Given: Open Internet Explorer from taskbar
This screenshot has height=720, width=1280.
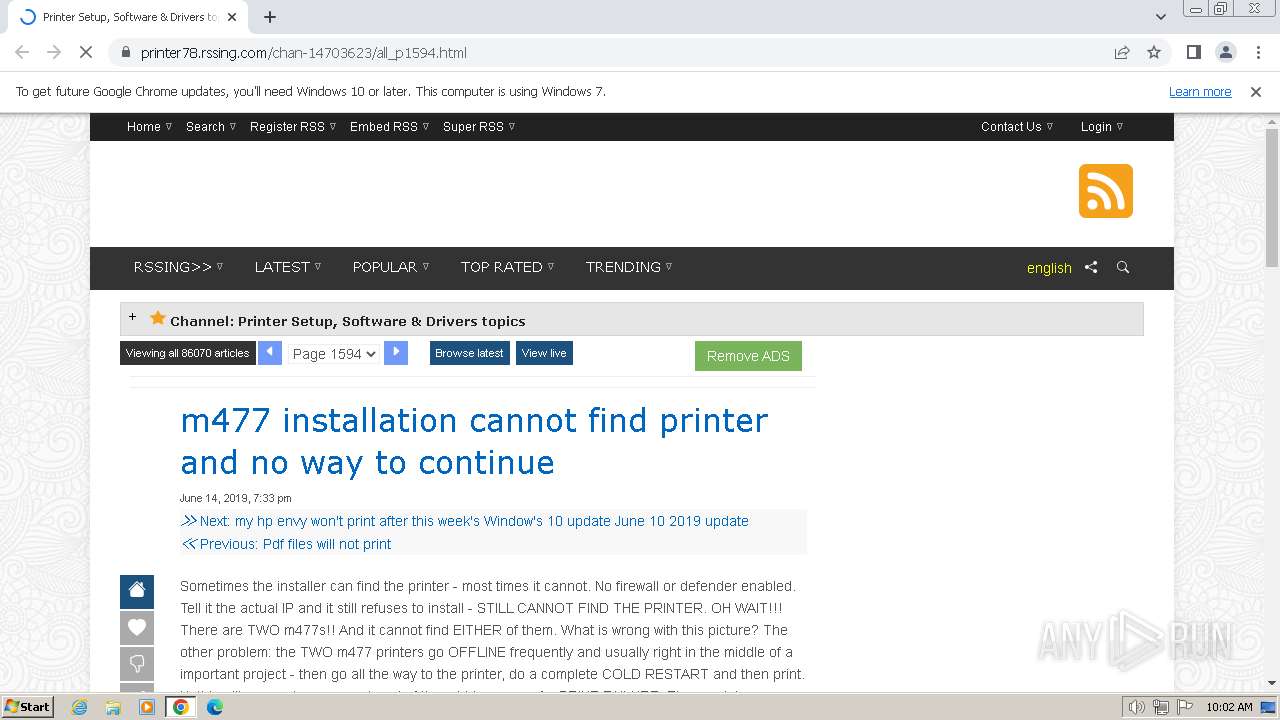Looking at the screenshot, I should (80, 707).
